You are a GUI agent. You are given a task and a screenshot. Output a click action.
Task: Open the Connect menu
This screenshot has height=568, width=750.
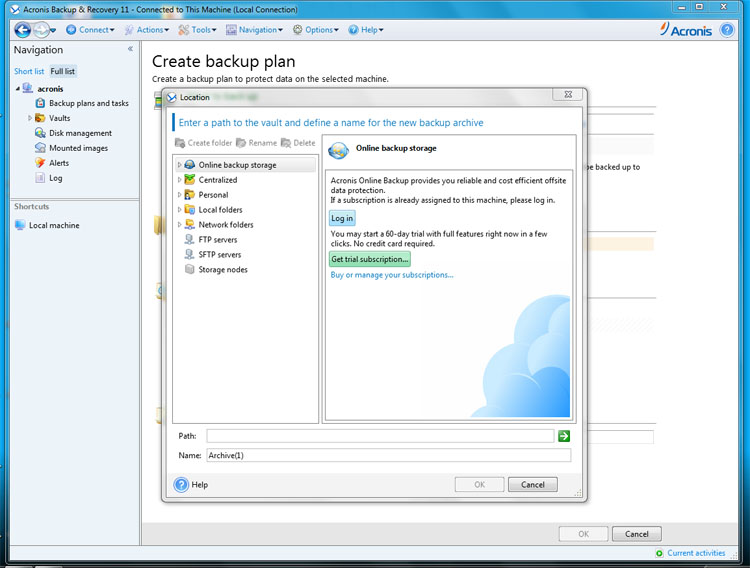[90, 30]
